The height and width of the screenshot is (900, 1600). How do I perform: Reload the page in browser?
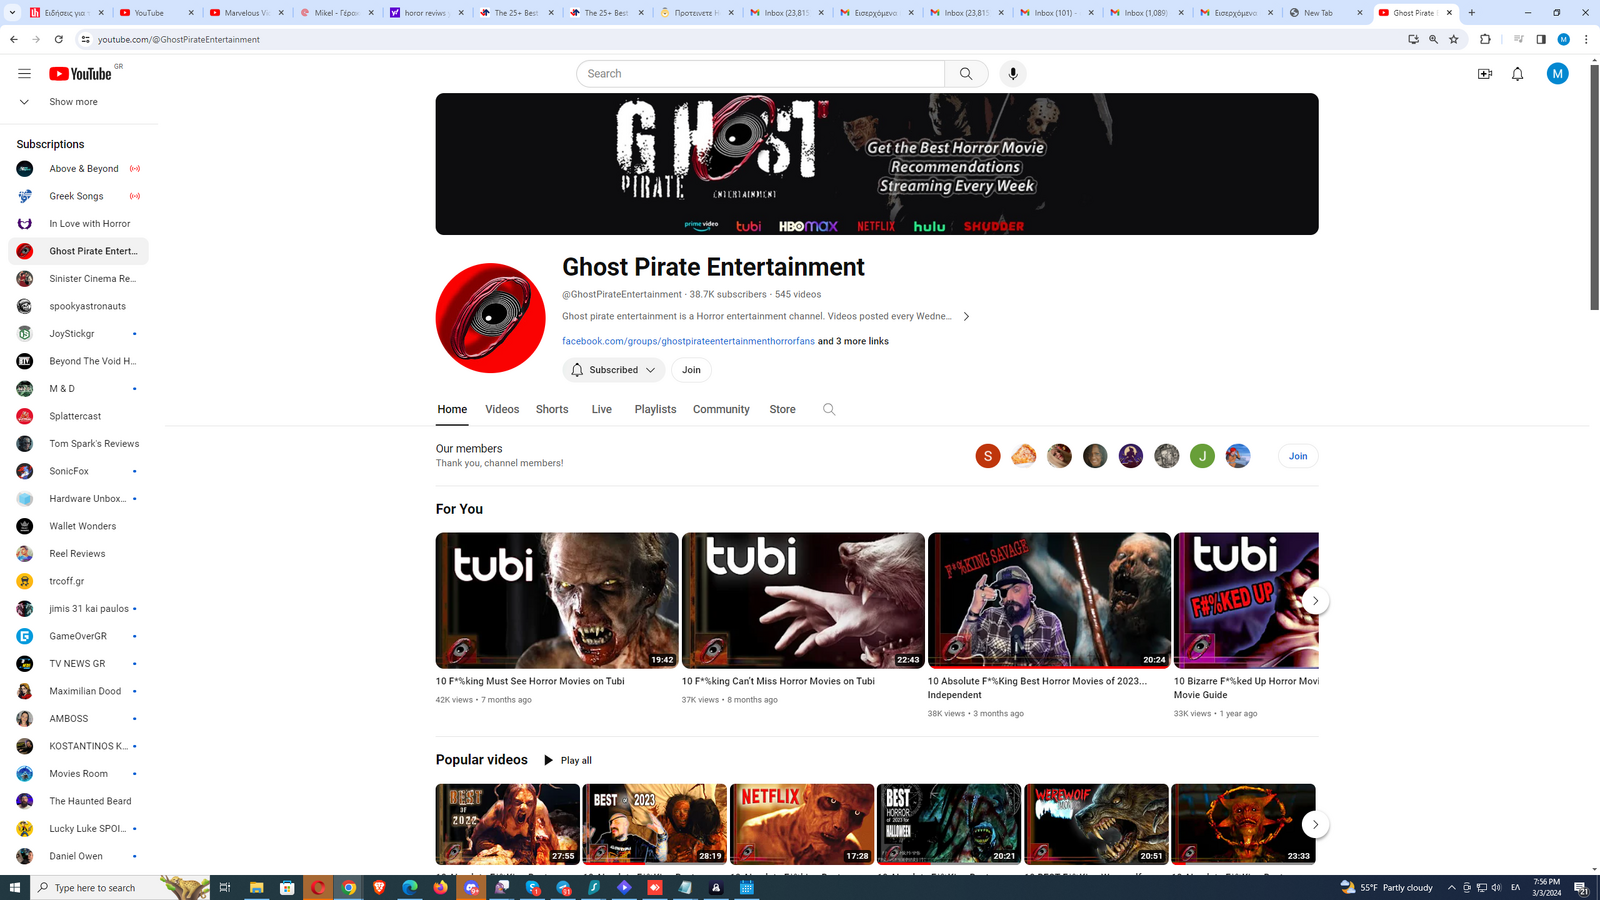click(59, 39)
